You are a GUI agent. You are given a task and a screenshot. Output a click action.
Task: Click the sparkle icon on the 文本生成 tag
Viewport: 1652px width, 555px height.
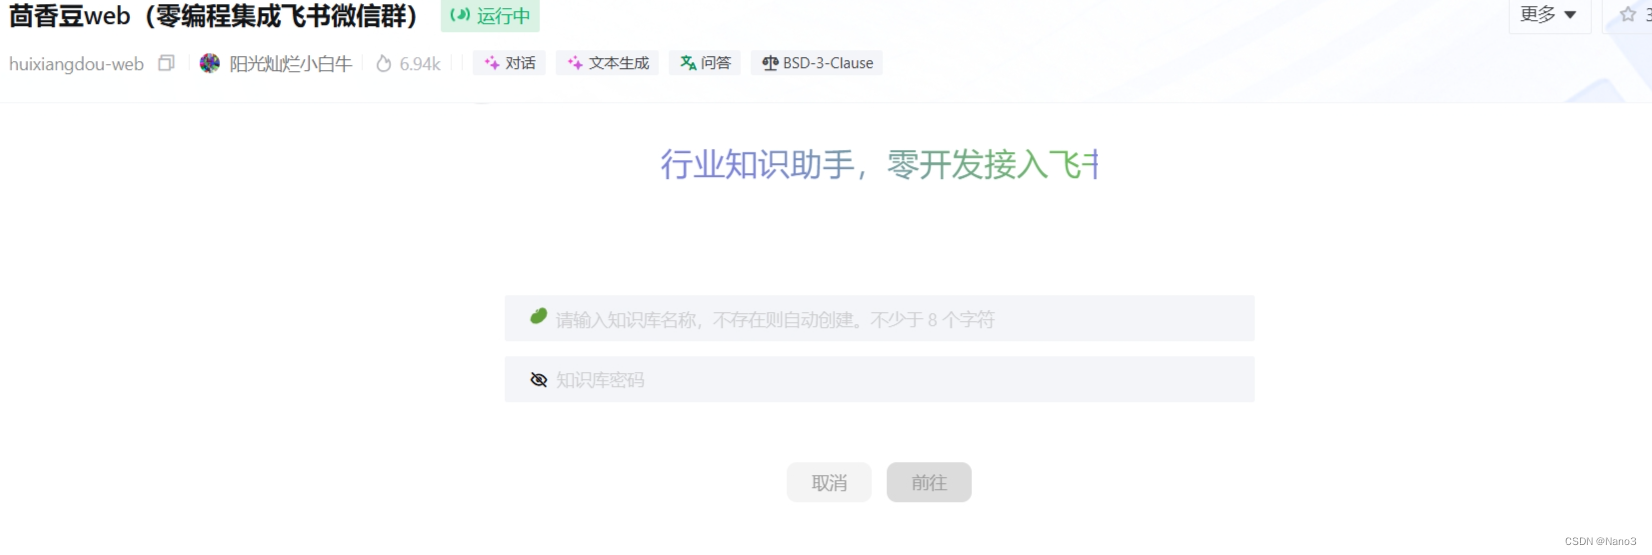pyautogui.click(x=575, y=63)
